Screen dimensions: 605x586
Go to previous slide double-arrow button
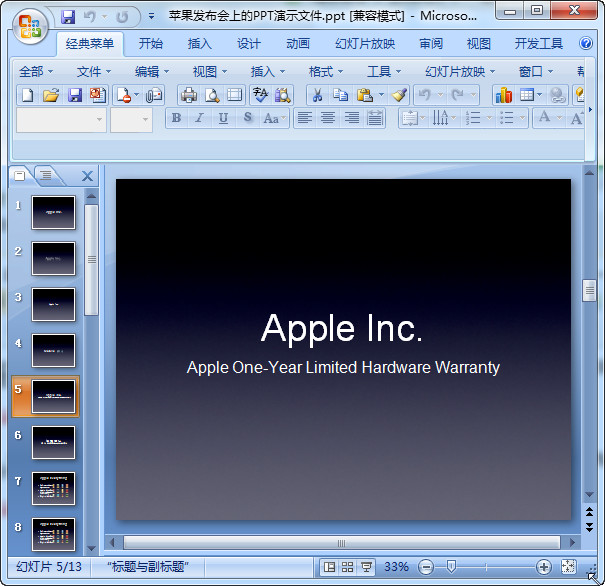click(589, 512)
